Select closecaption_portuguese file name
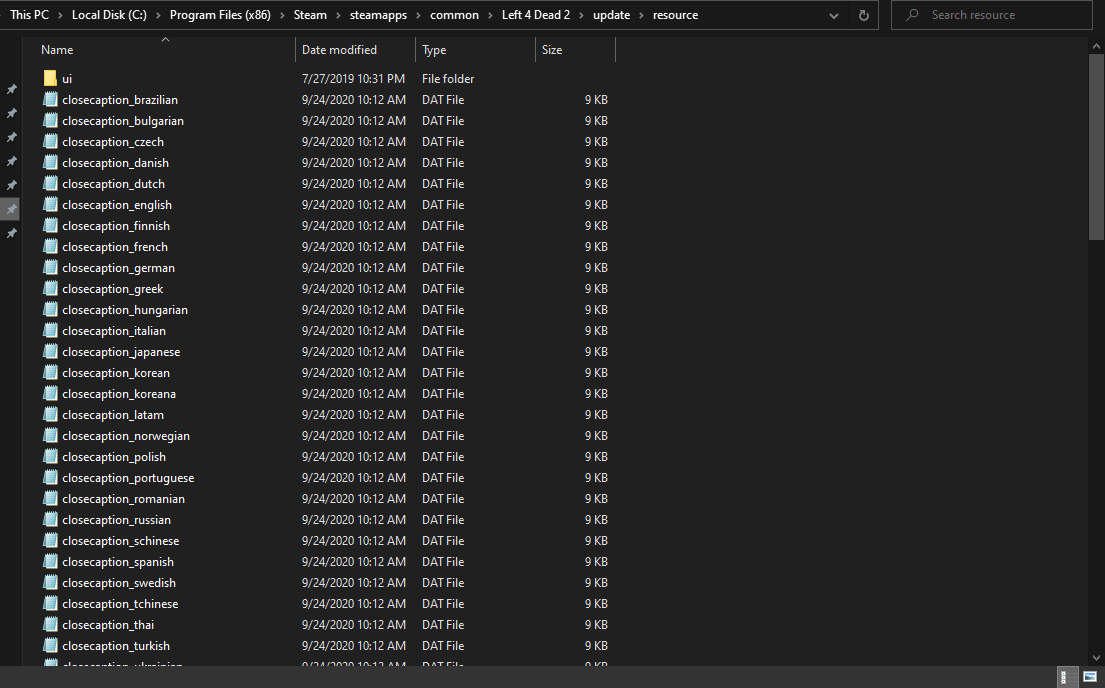Image resolution: width=1105 pixels, height=688 pixels. pos(128,478)
